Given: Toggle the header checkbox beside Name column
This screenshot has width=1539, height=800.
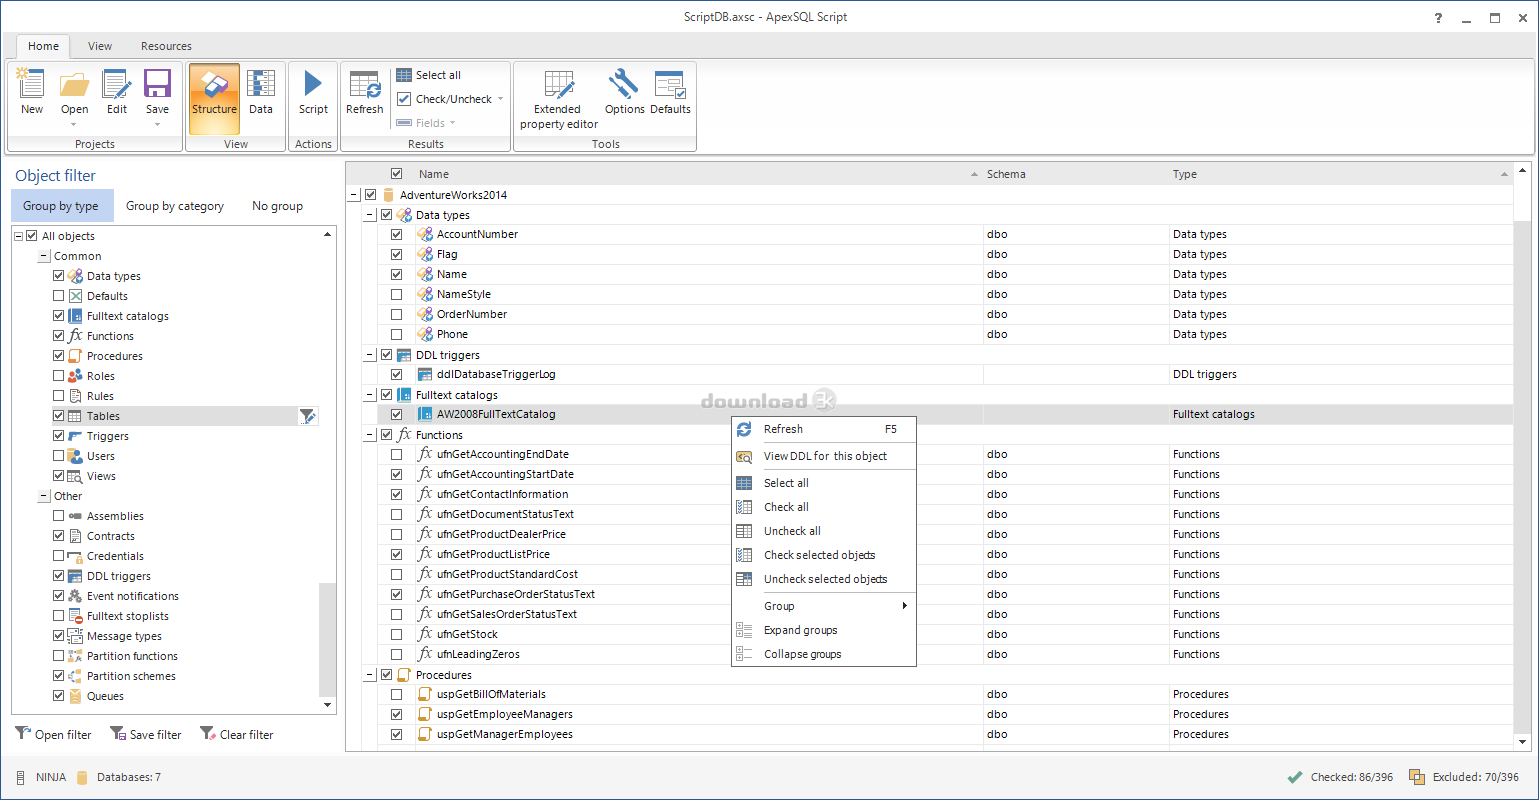Looking at the screenshot, I should coord(397,174).
